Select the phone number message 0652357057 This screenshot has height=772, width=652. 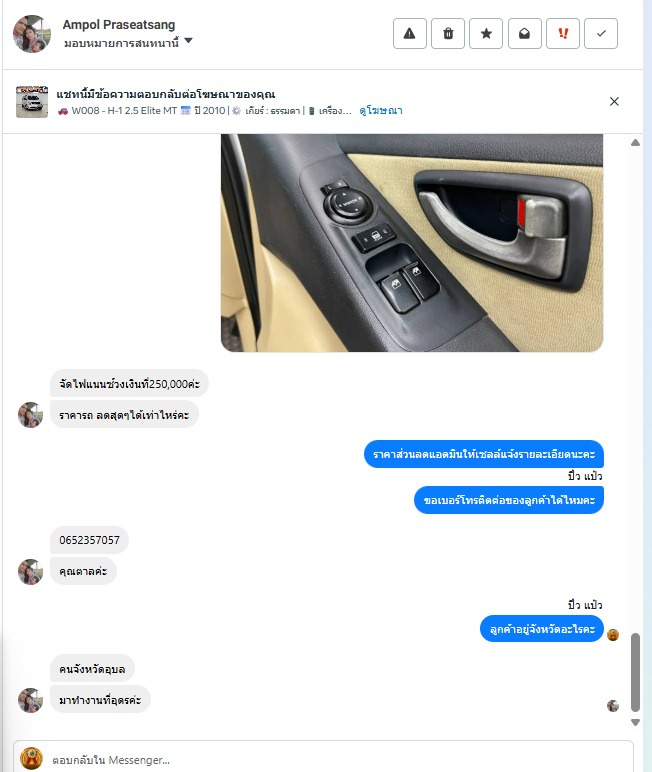[x=90, y=540]
